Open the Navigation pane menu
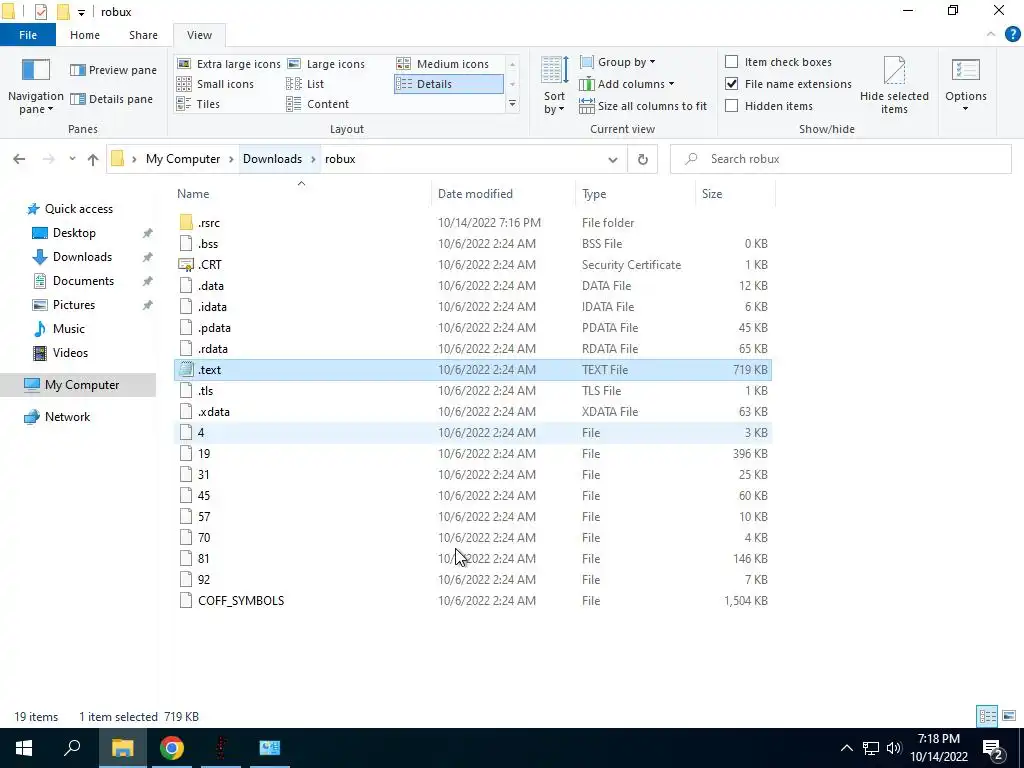The image size is (1024, 768). point(35,86)
